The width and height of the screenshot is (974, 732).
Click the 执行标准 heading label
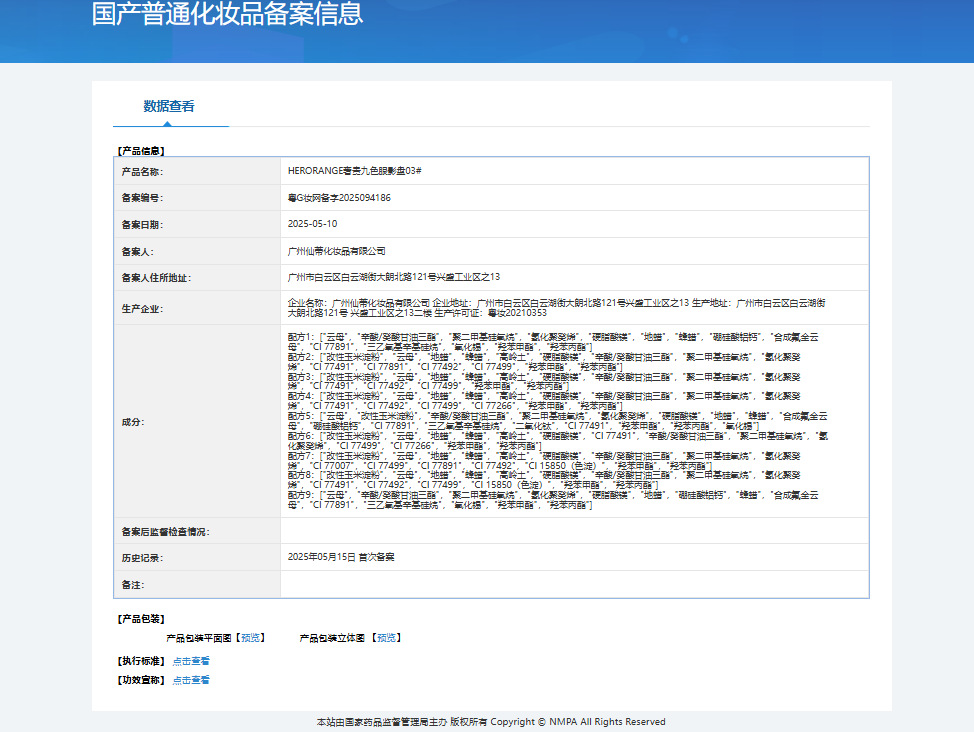point(141,661)
